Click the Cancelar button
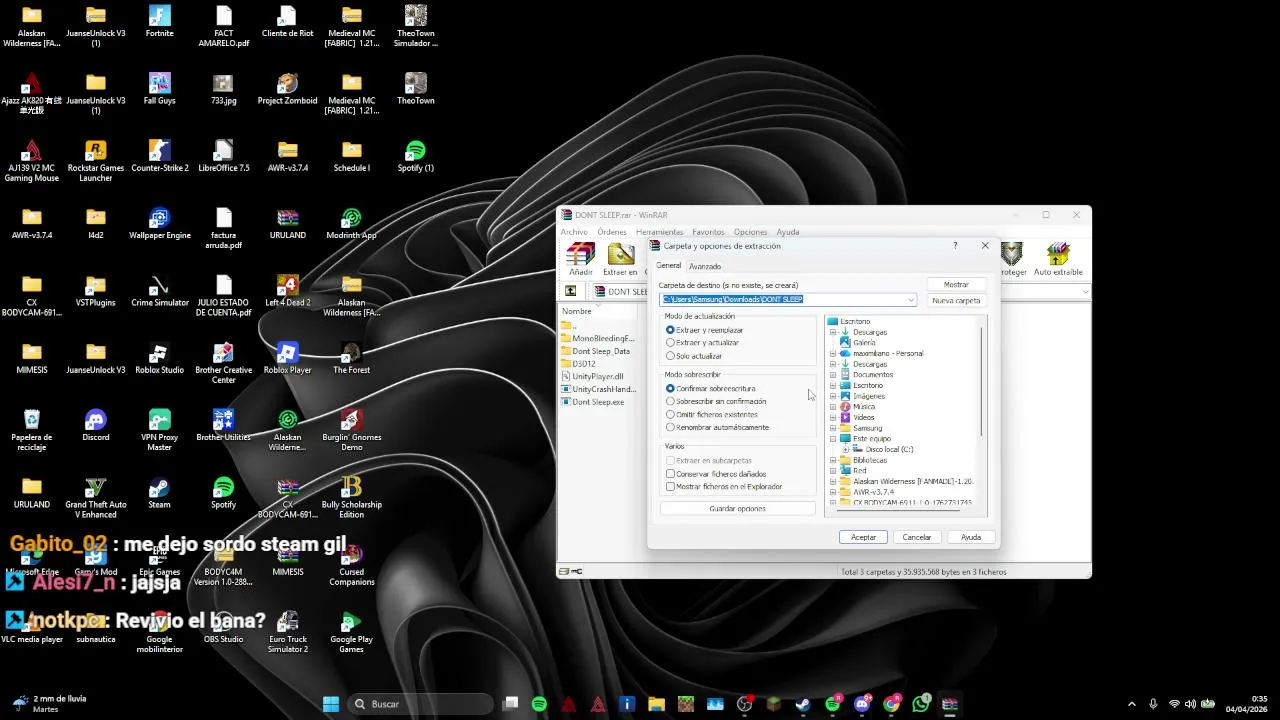This screenshot has width=1280, height=720. click(917, 537)
